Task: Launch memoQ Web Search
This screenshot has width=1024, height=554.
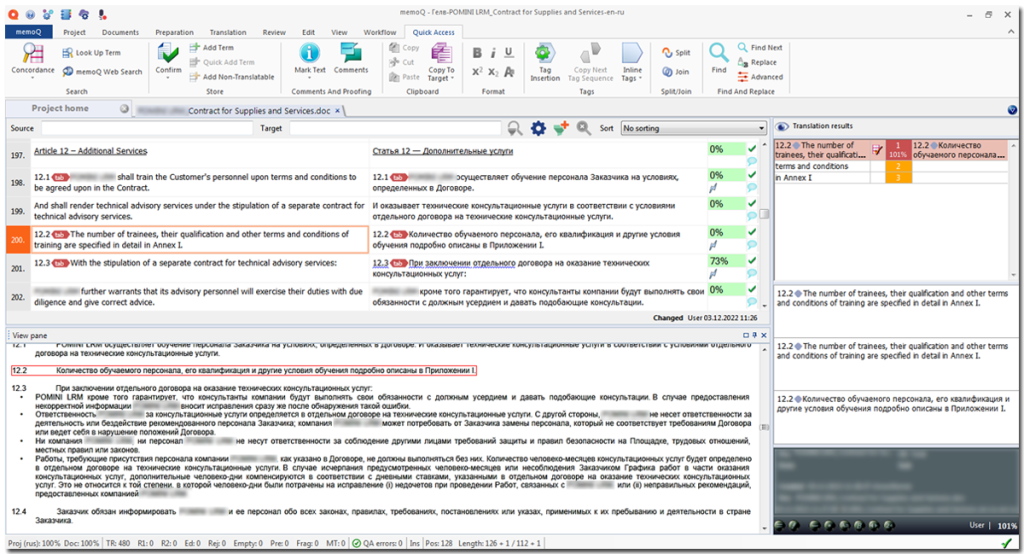Action: pos(102,72)
